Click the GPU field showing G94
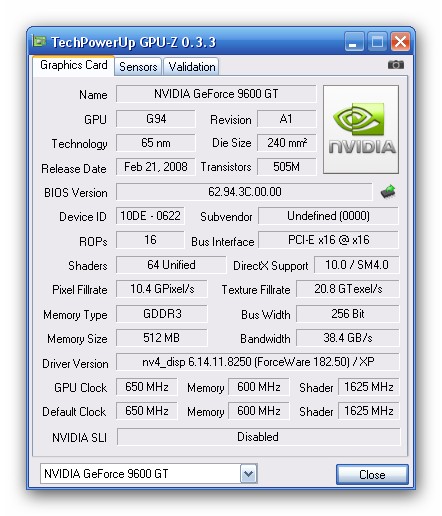The width and height of the screenshot is (442, 516). point(156,119)
